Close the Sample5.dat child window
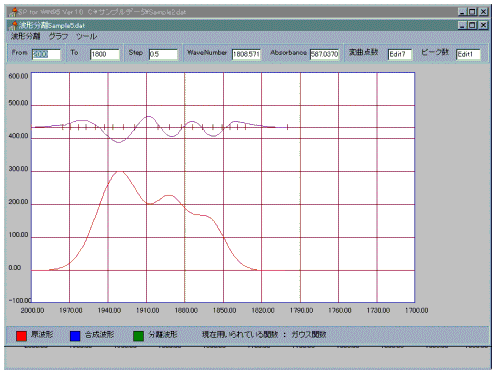Screen dimensions: 496x373 (483, 25)
